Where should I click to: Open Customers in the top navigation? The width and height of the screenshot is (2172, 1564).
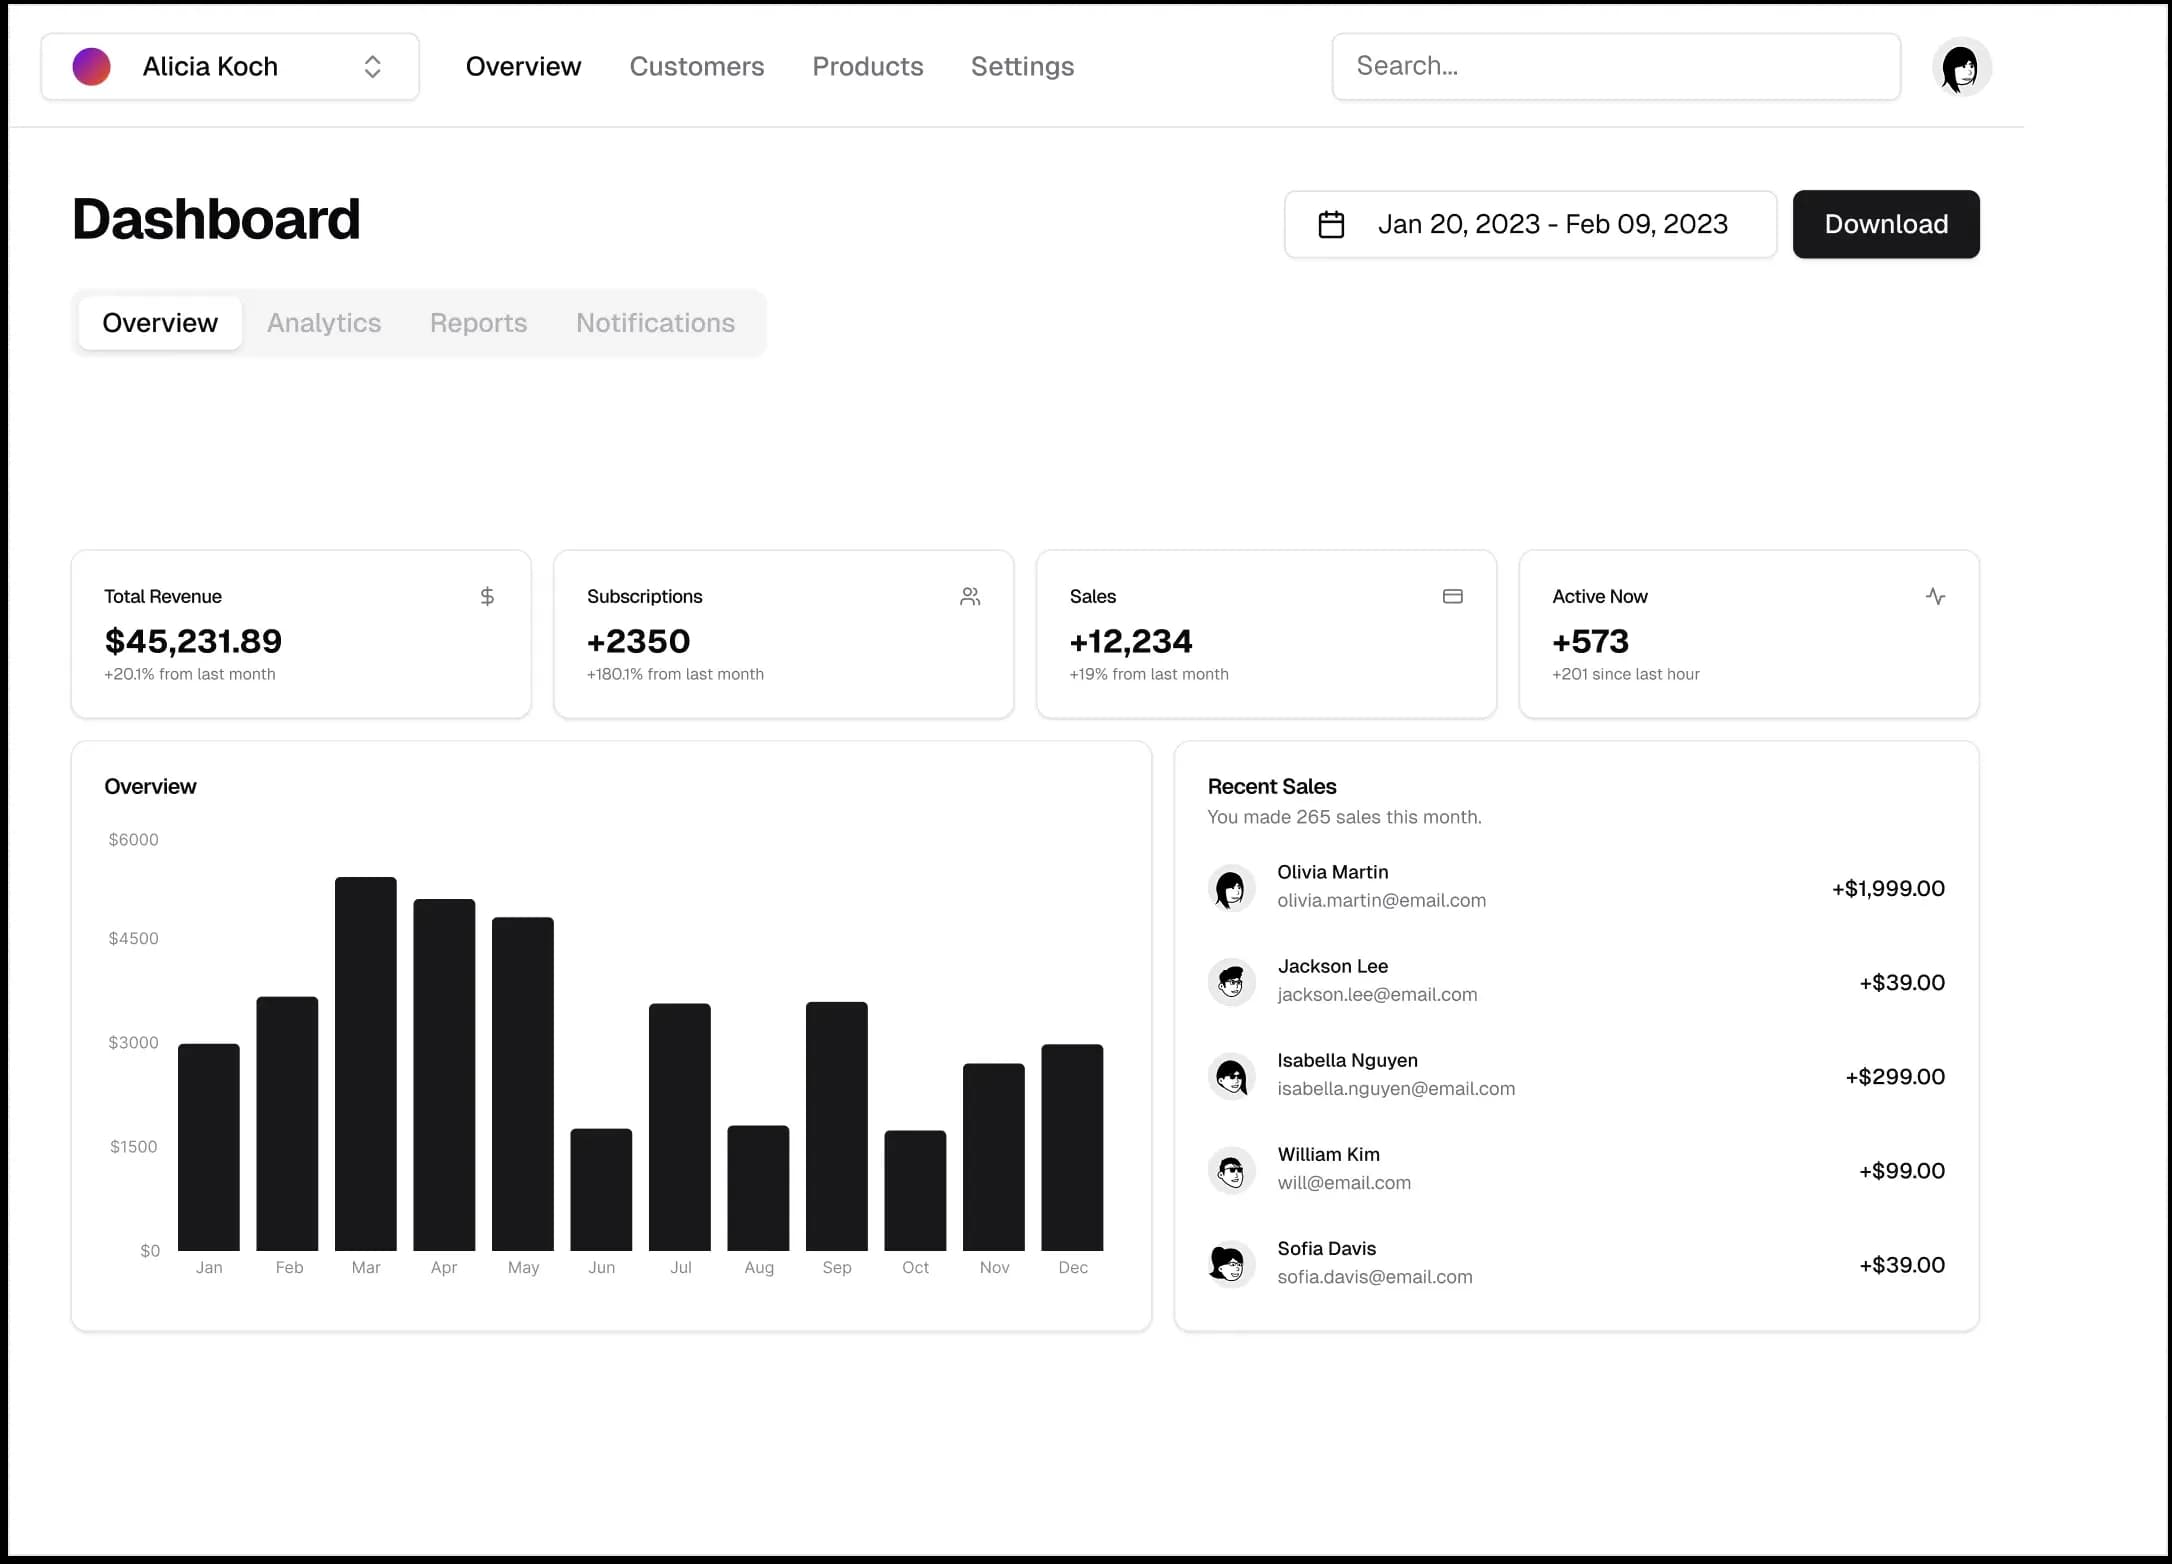[x=696, y=66]
